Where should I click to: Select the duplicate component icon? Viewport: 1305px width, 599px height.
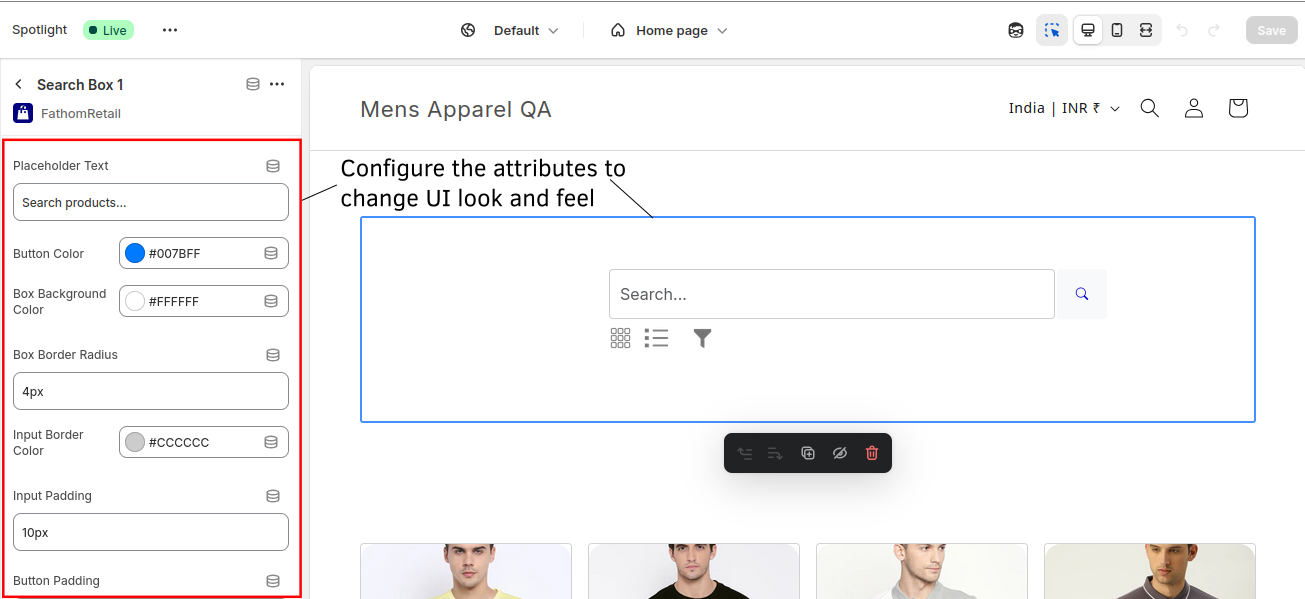click(808, 452)
